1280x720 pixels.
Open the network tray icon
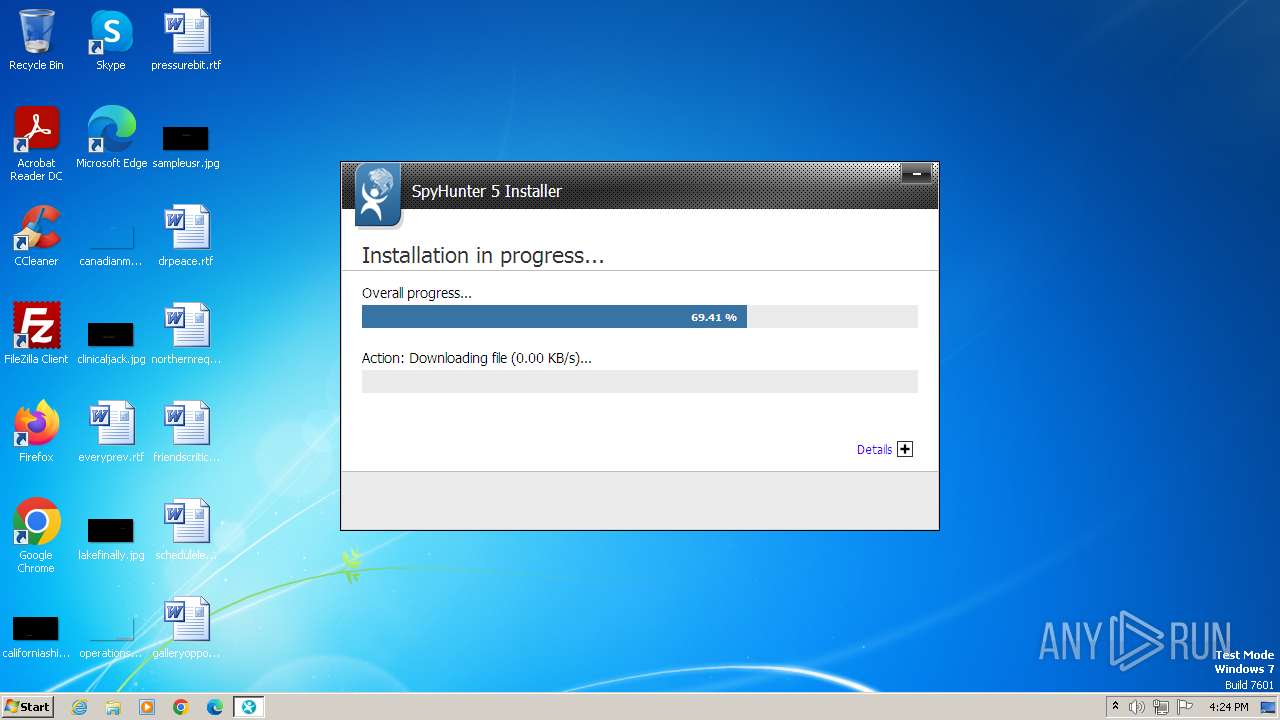[1161, 707]
